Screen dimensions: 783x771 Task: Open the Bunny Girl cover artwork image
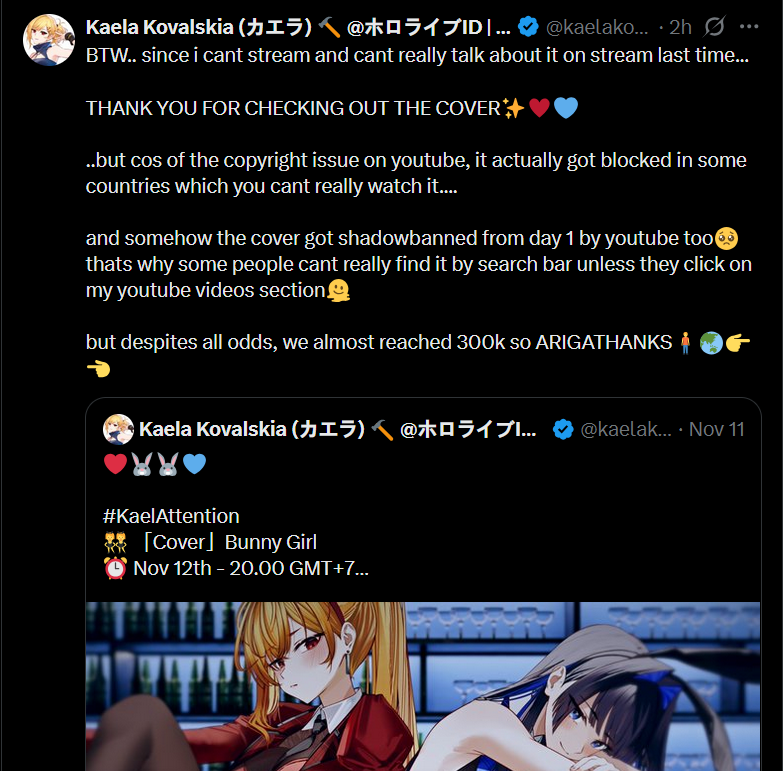423,686
